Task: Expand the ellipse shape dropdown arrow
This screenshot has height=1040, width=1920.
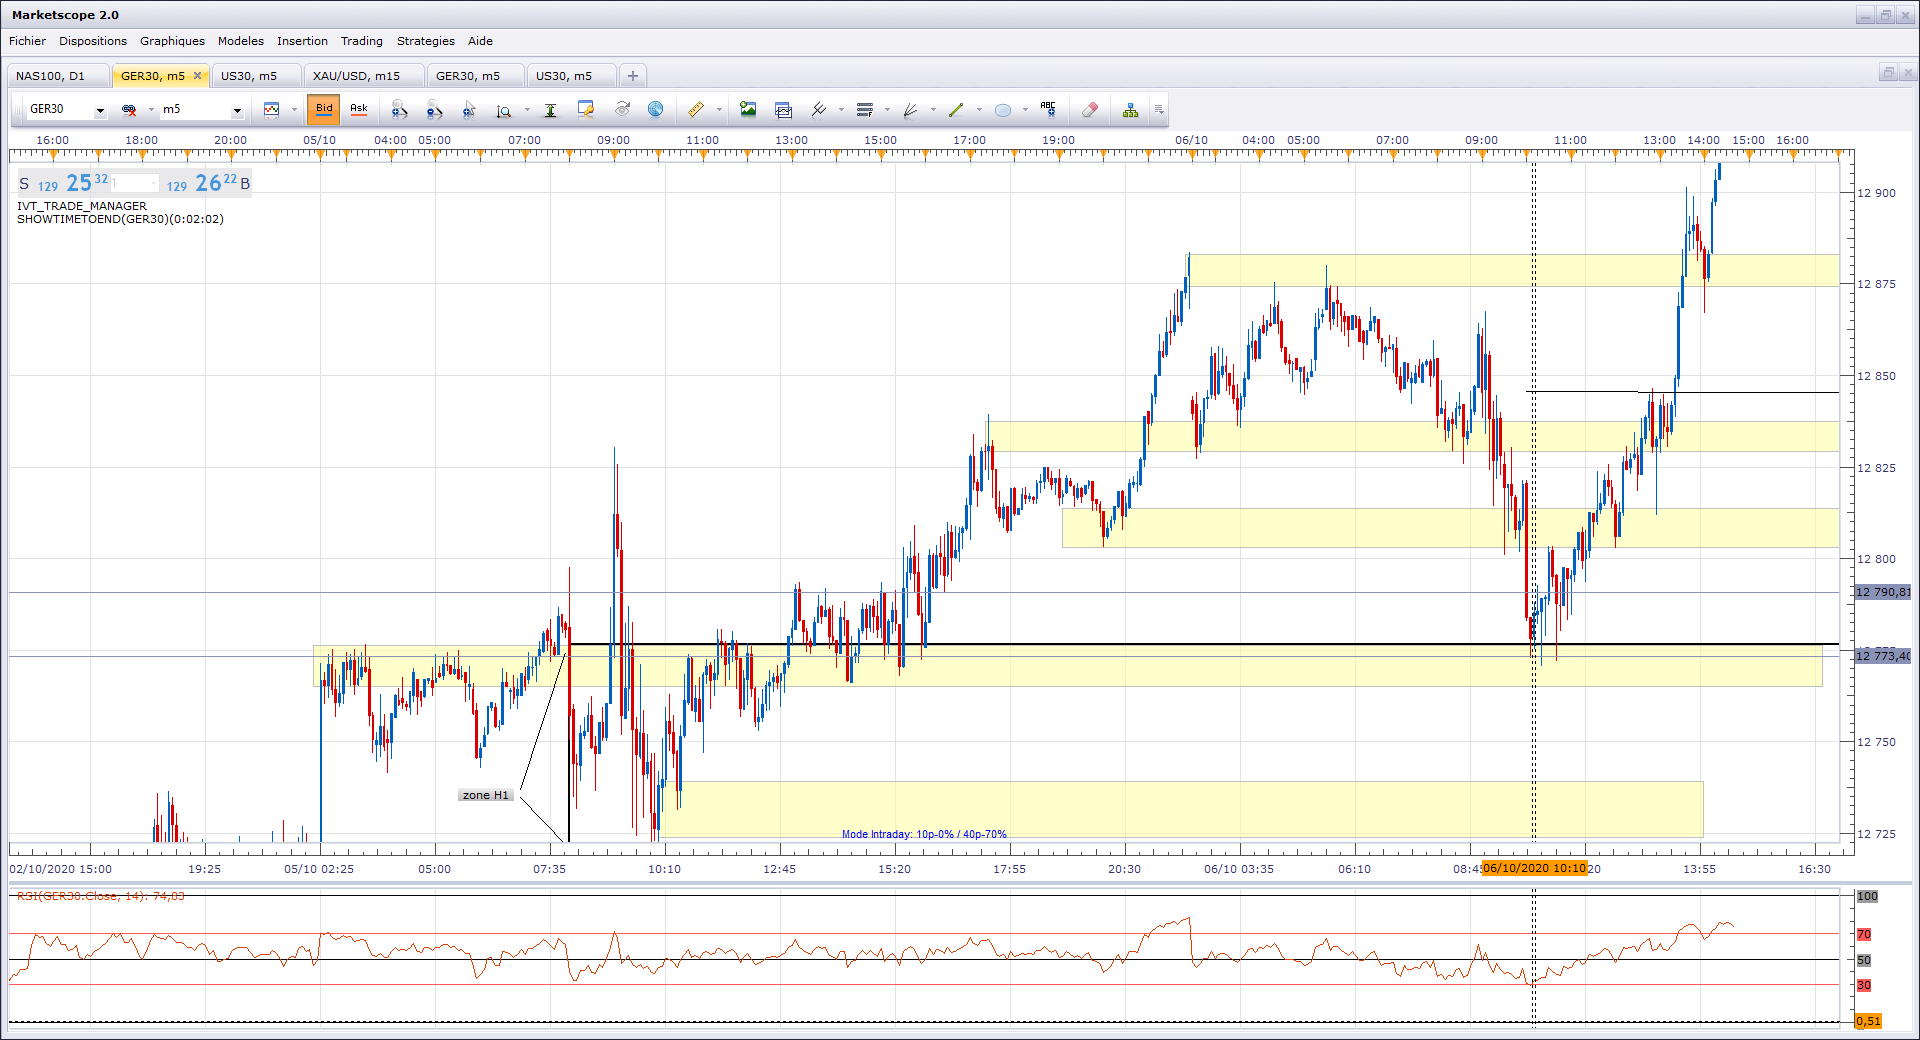Action: pyautogui.click(x=1025, y=110)
